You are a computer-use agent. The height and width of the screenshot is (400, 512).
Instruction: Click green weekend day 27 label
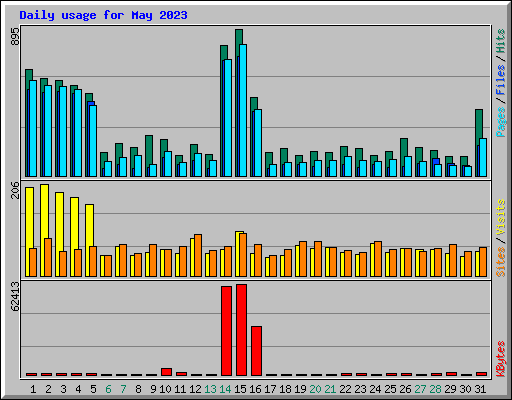[420, 389]
